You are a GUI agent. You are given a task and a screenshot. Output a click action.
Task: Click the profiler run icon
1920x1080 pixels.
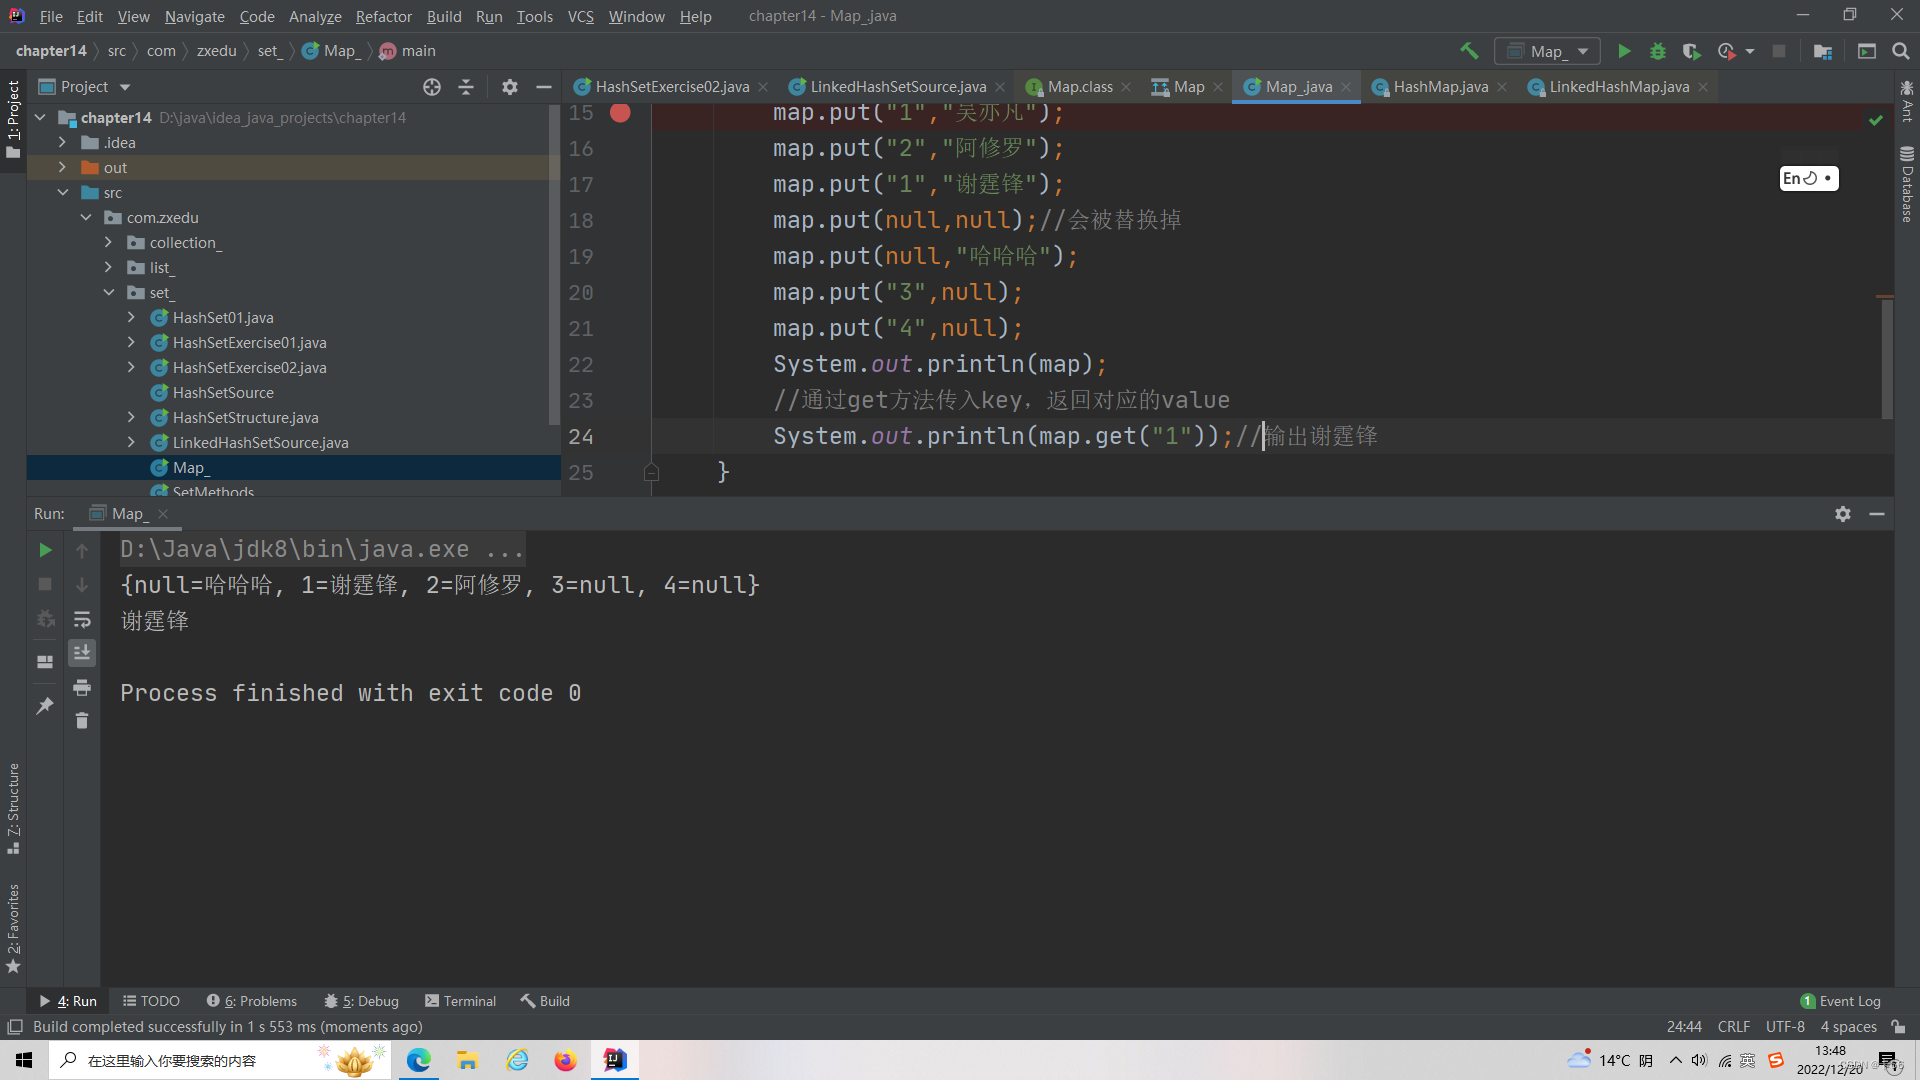[1727, 51]
